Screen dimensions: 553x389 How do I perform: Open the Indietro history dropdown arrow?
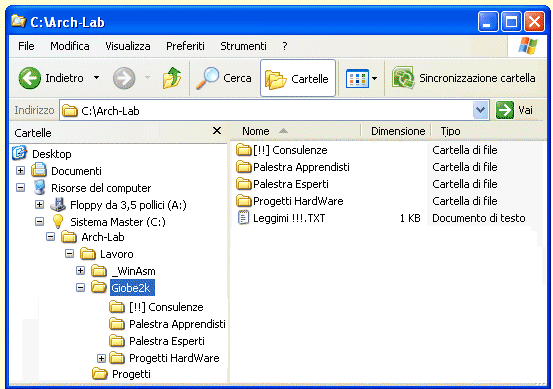96,78
